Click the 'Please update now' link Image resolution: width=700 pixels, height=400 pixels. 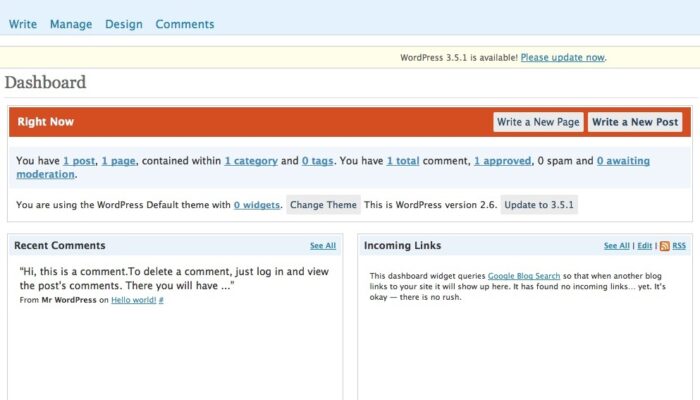coord(562,58)
